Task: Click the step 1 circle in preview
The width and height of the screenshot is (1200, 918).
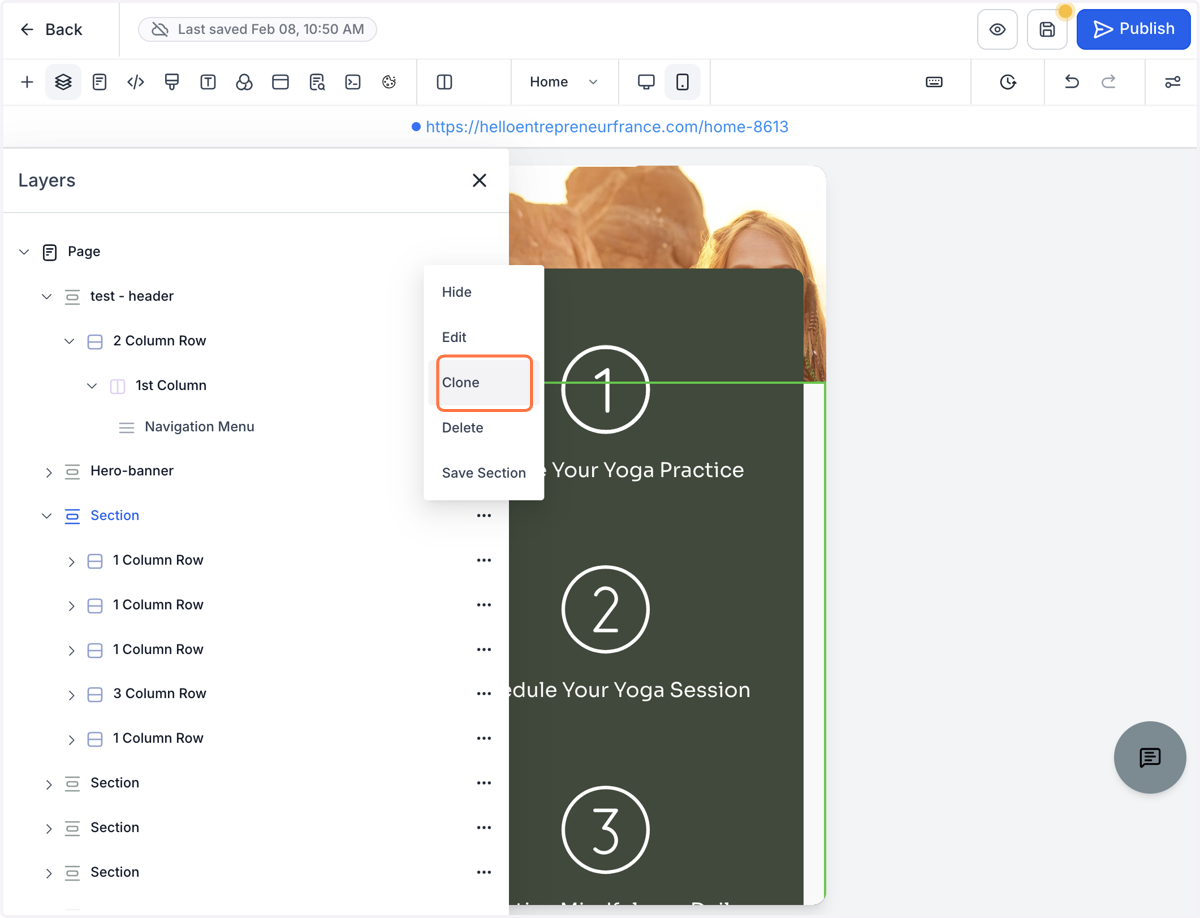Action: point(606,390)
